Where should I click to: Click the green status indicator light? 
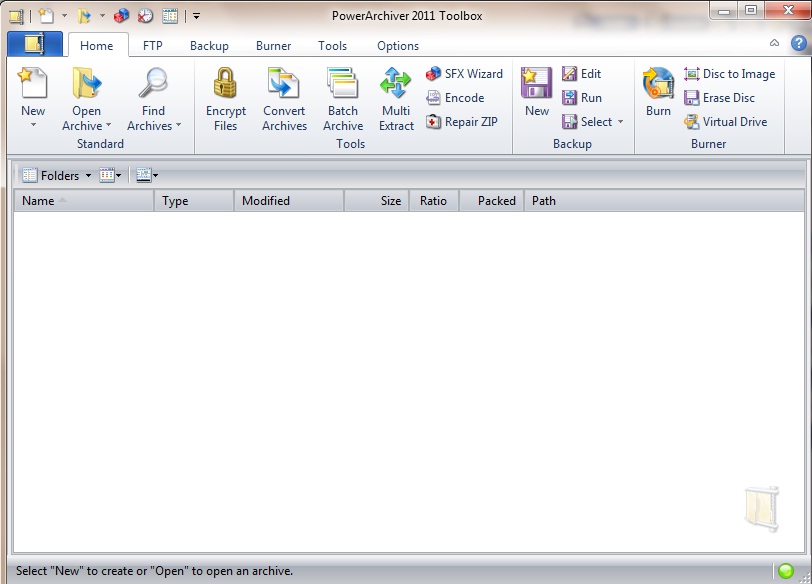point(786,571)
